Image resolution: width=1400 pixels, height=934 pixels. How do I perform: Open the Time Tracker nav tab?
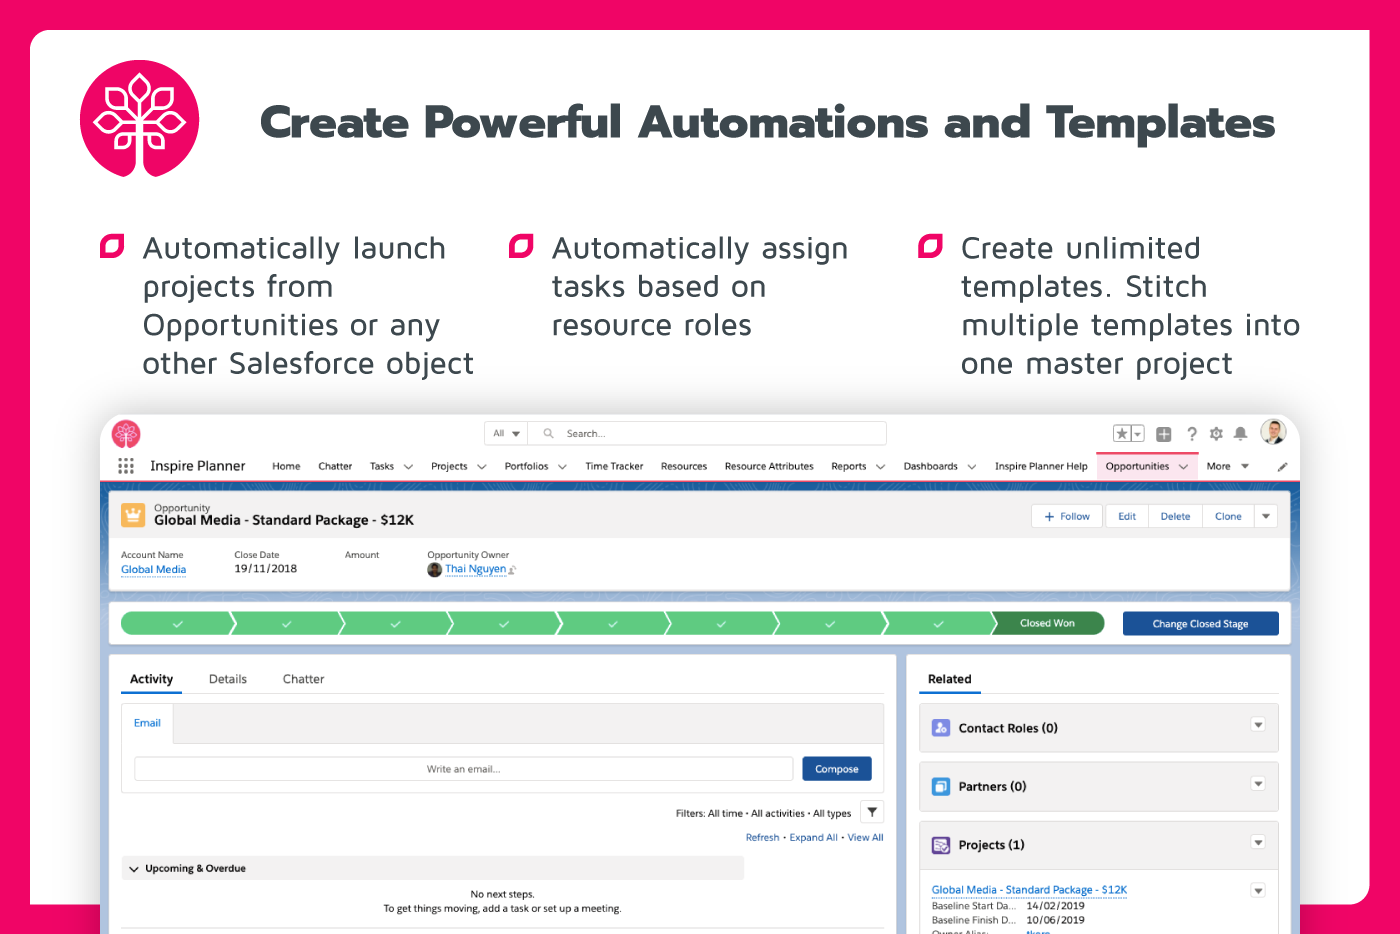614,466
